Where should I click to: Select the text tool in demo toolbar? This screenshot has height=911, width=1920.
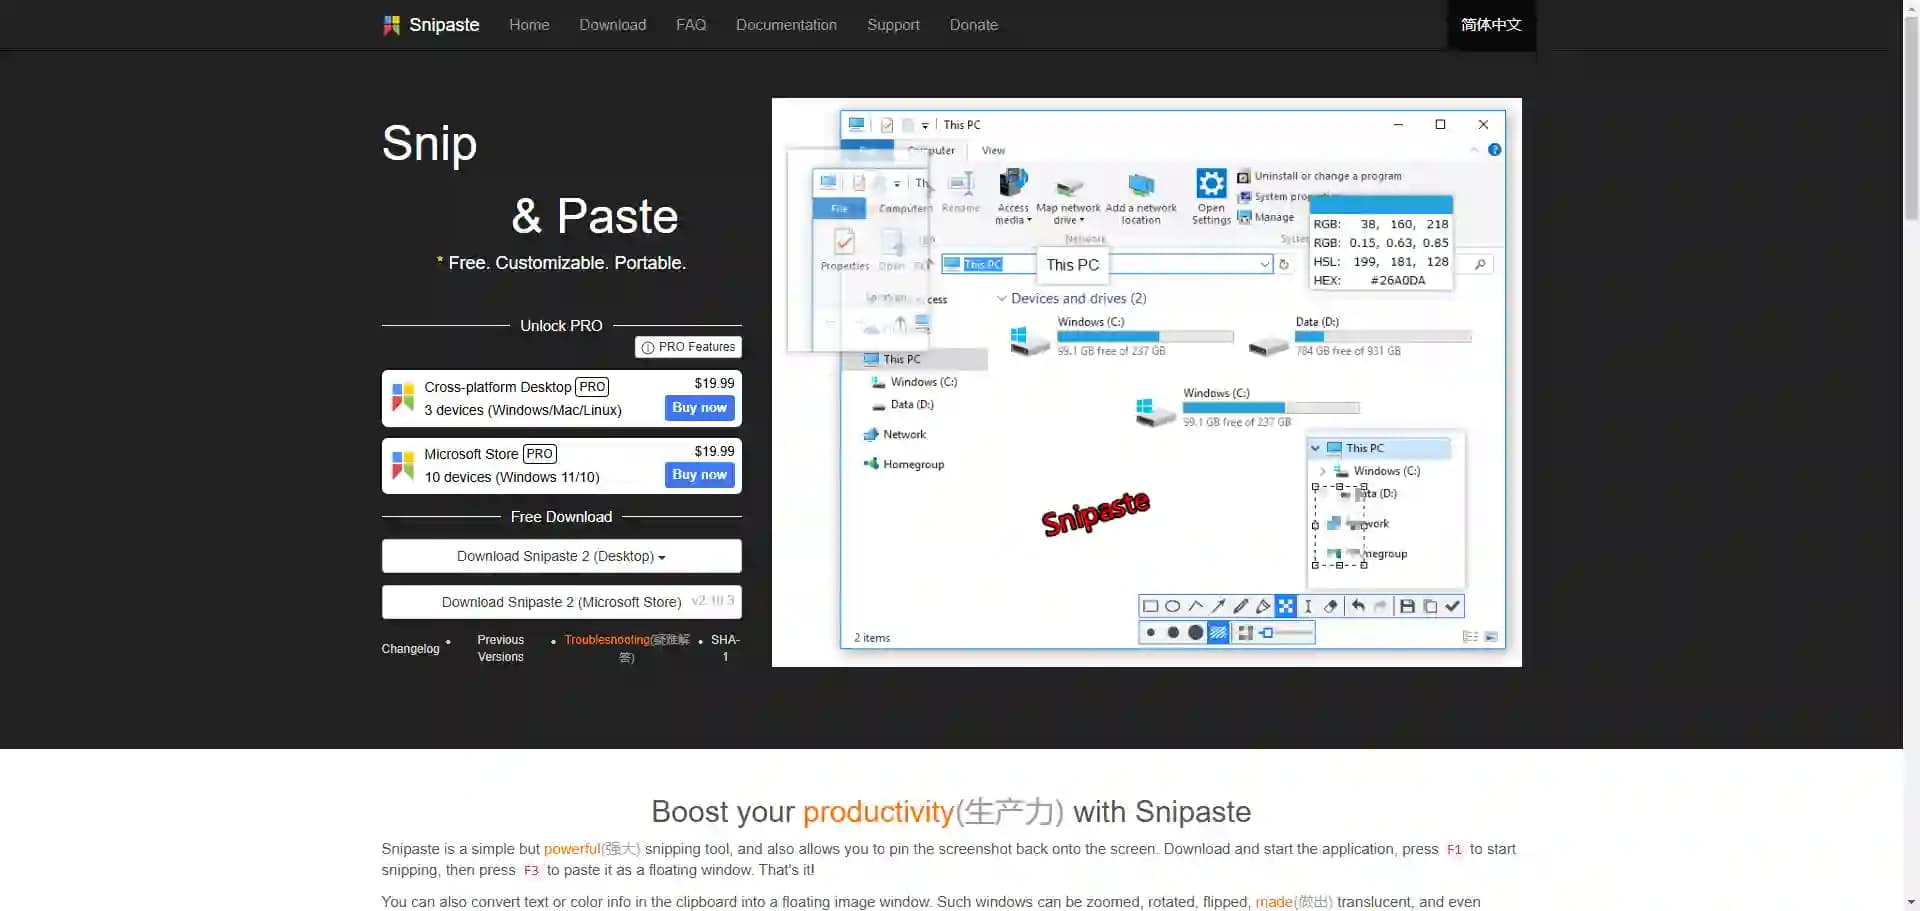[1308, 606]
